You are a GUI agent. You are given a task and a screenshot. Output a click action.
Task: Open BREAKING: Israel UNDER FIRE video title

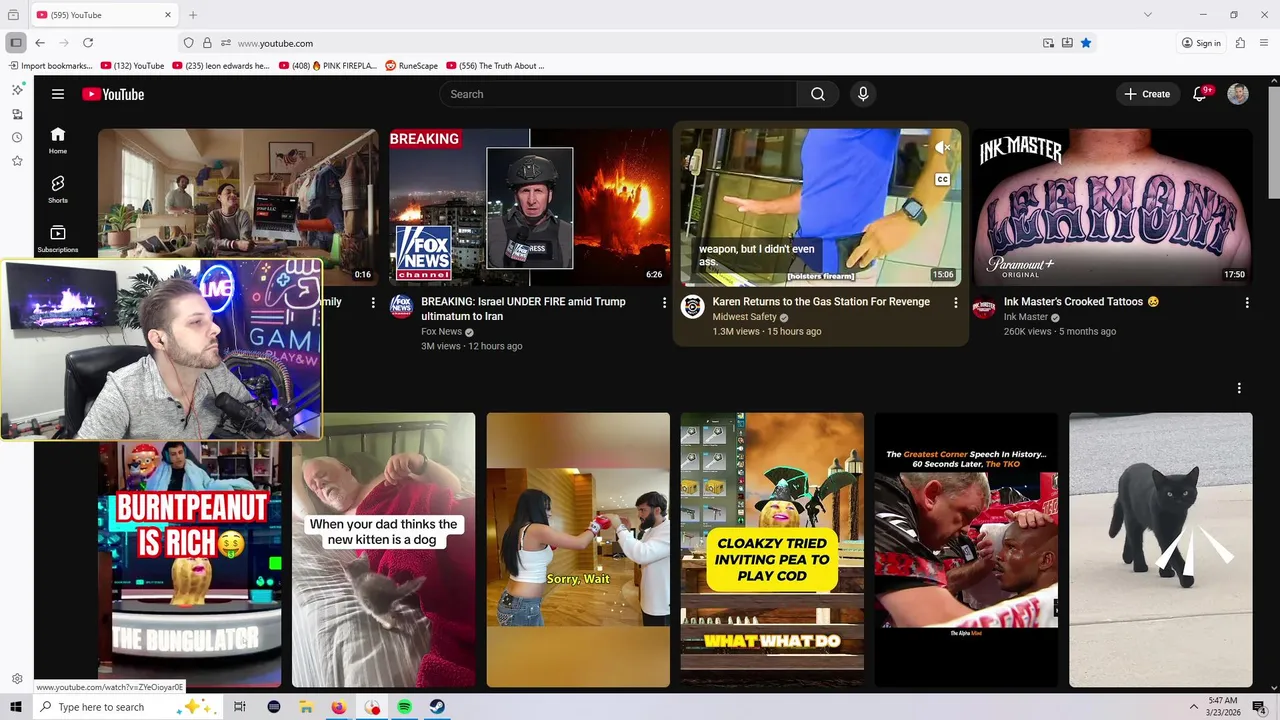[x=523, y=309]
